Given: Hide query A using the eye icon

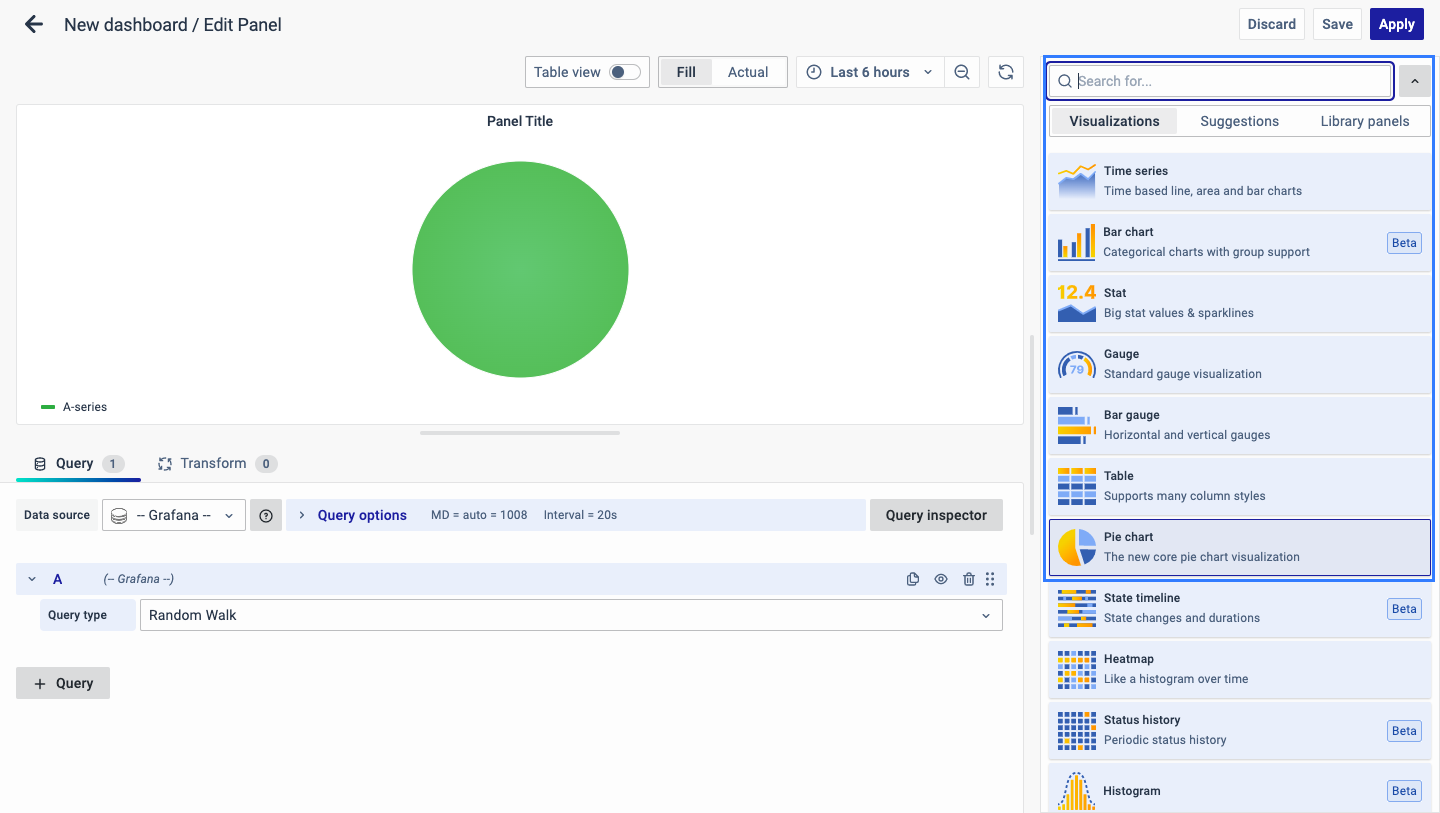Looking at the screenshot, I should point(941,579).
